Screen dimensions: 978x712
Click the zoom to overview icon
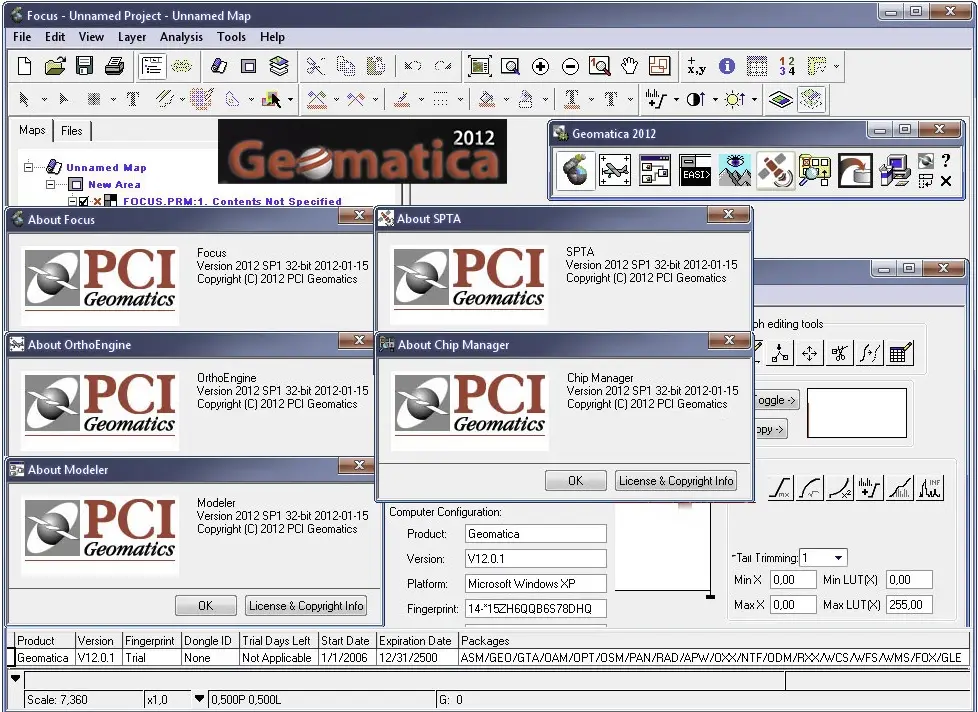(x=479, y=66)
